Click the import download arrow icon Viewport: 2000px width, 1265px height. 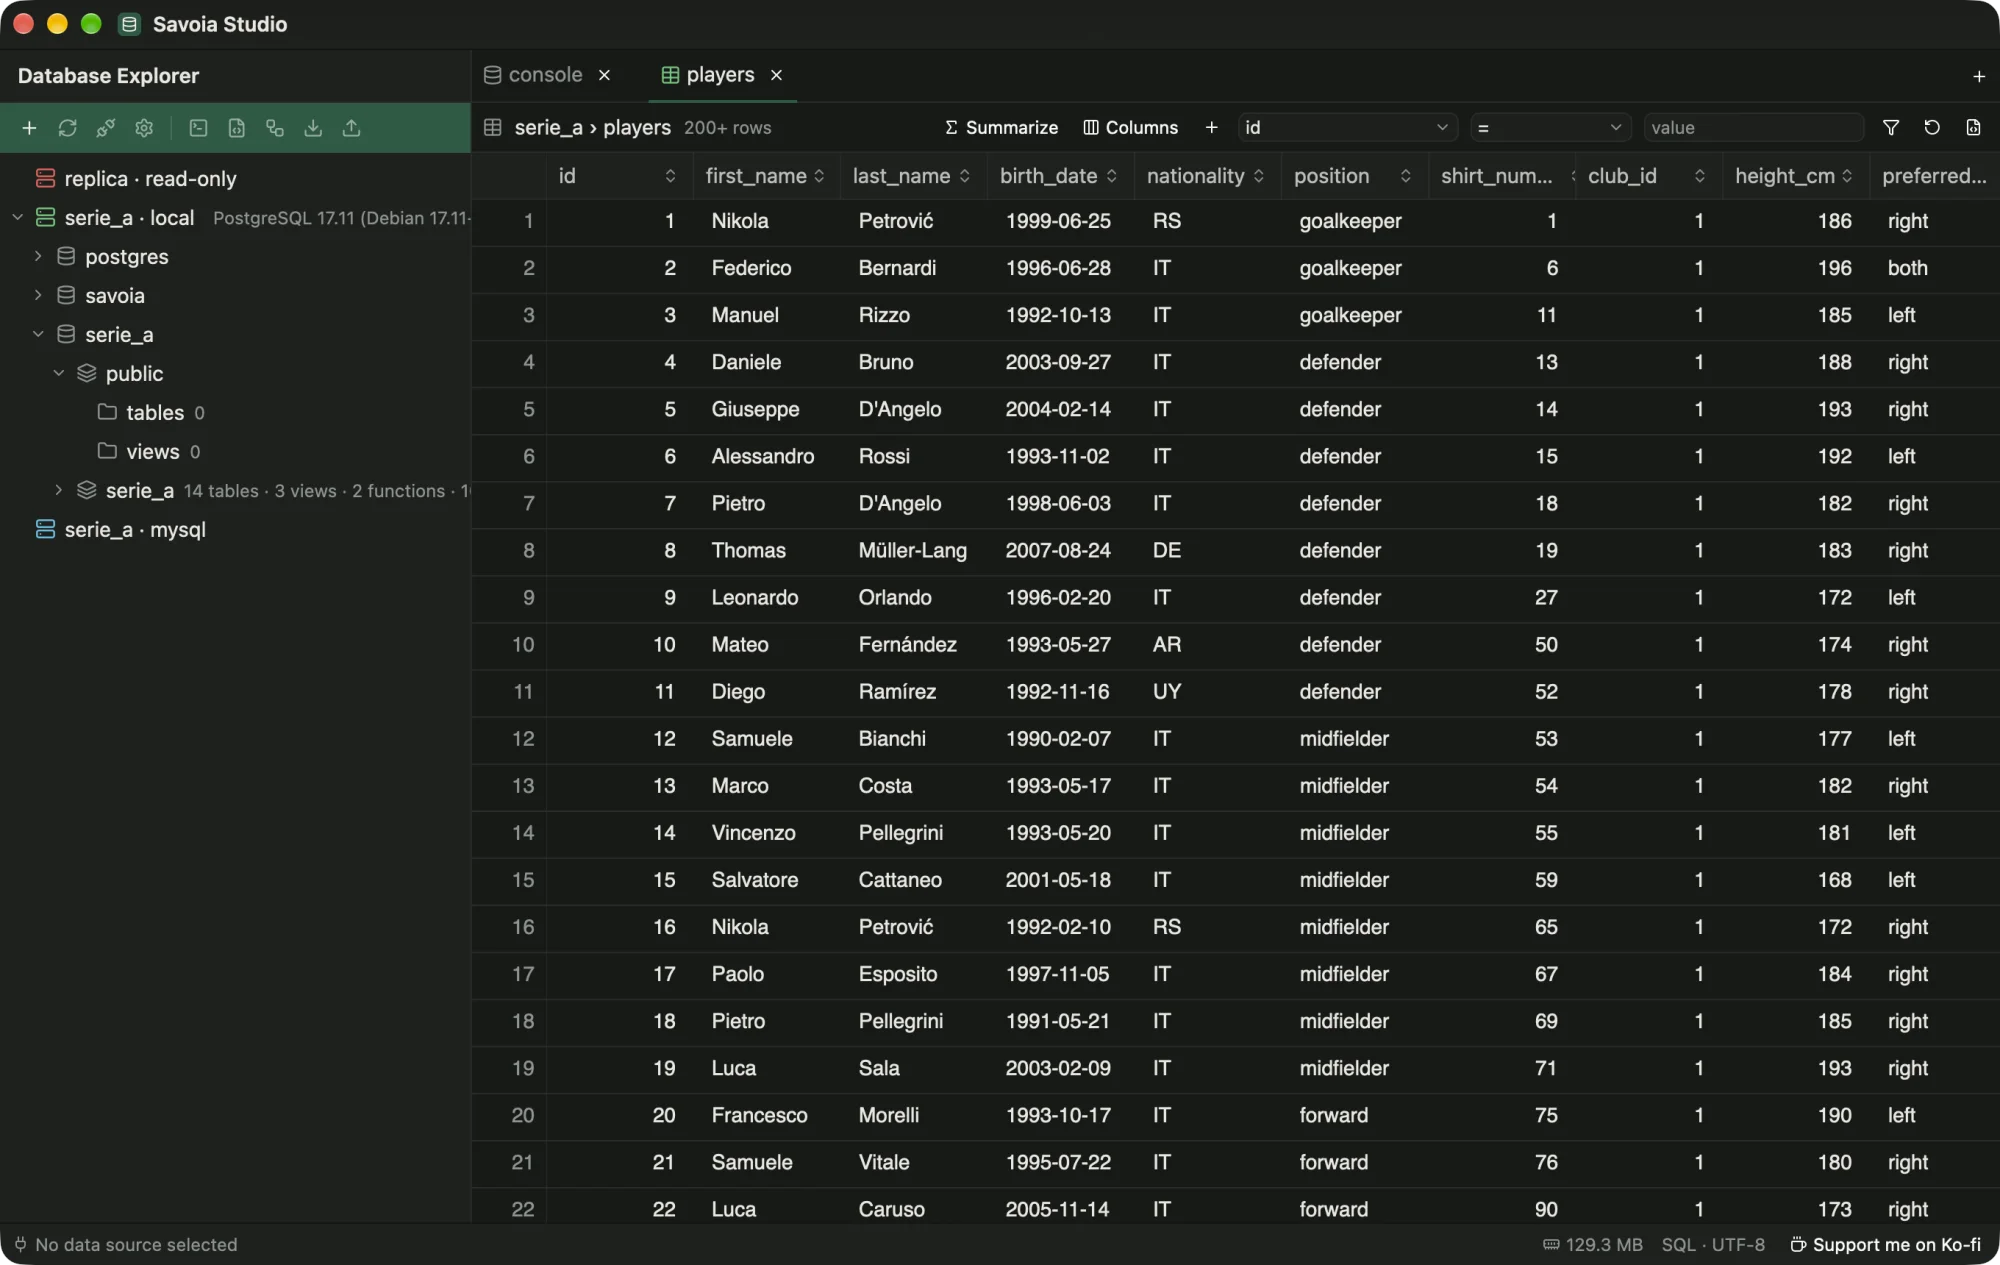(313, 128)
